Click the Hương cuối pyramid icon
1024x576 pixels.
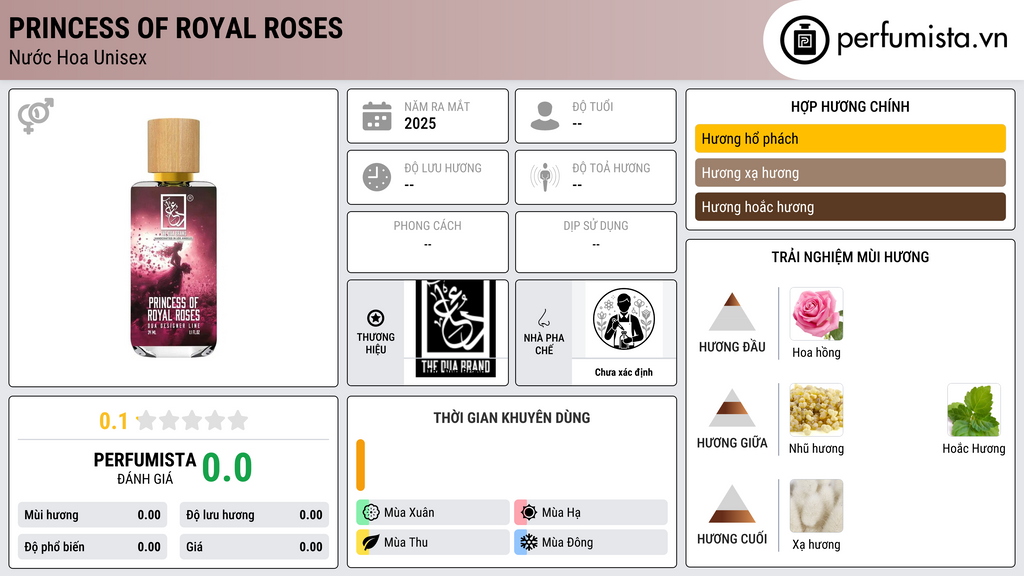[x=732, y=504]
